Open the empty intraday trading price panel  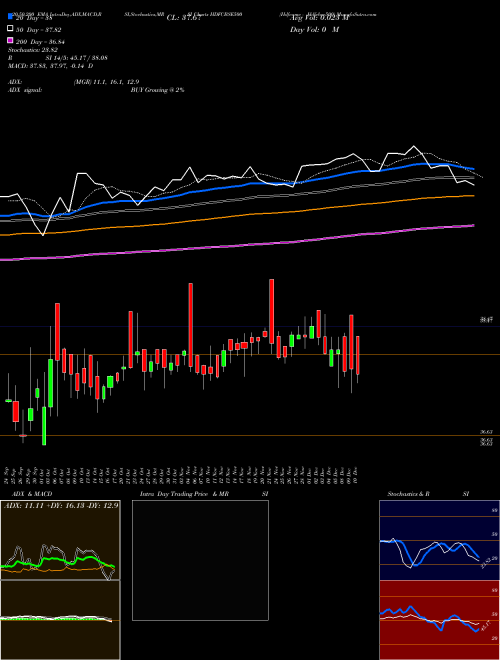200,560
